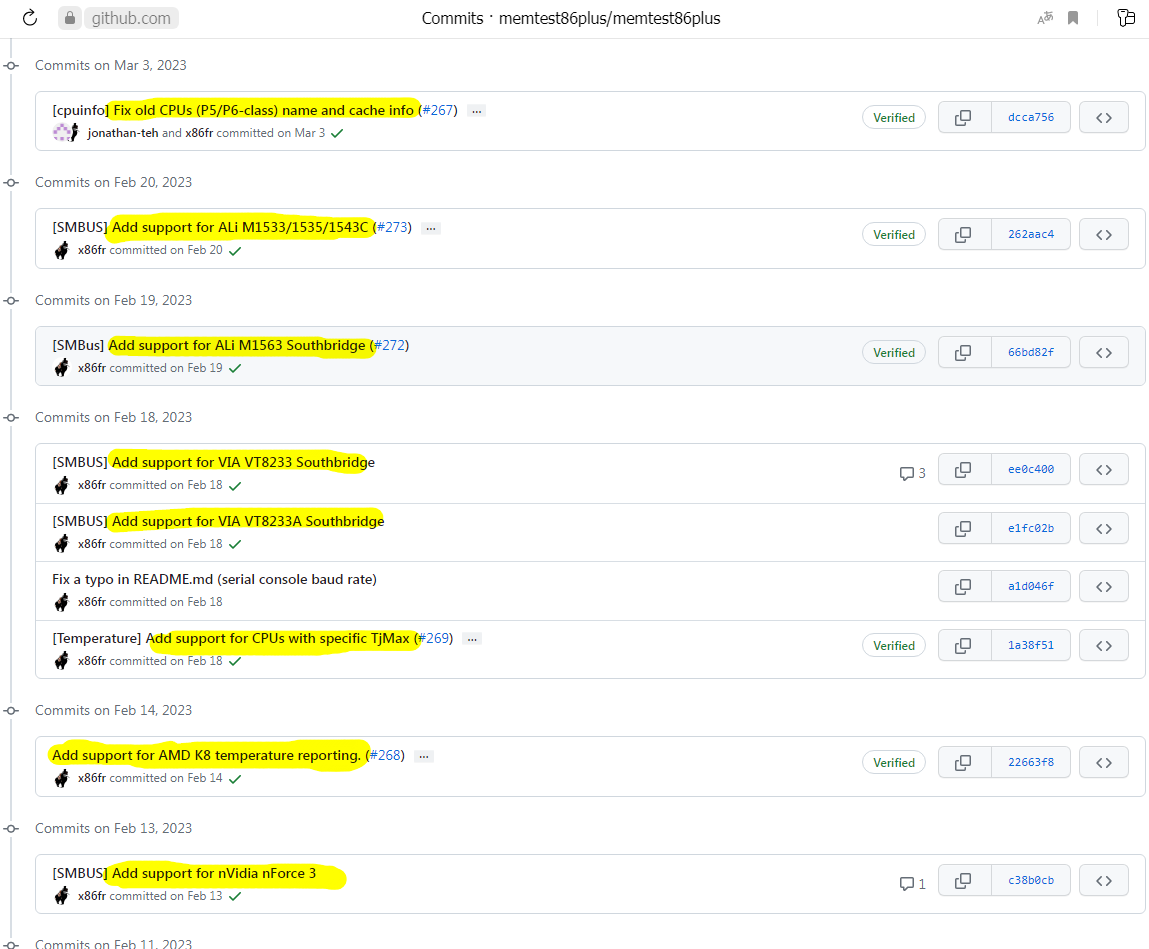Browse repository at commit 66bd82f
The height and width of the screenshot is (949, 1149).
(1104, 352)
